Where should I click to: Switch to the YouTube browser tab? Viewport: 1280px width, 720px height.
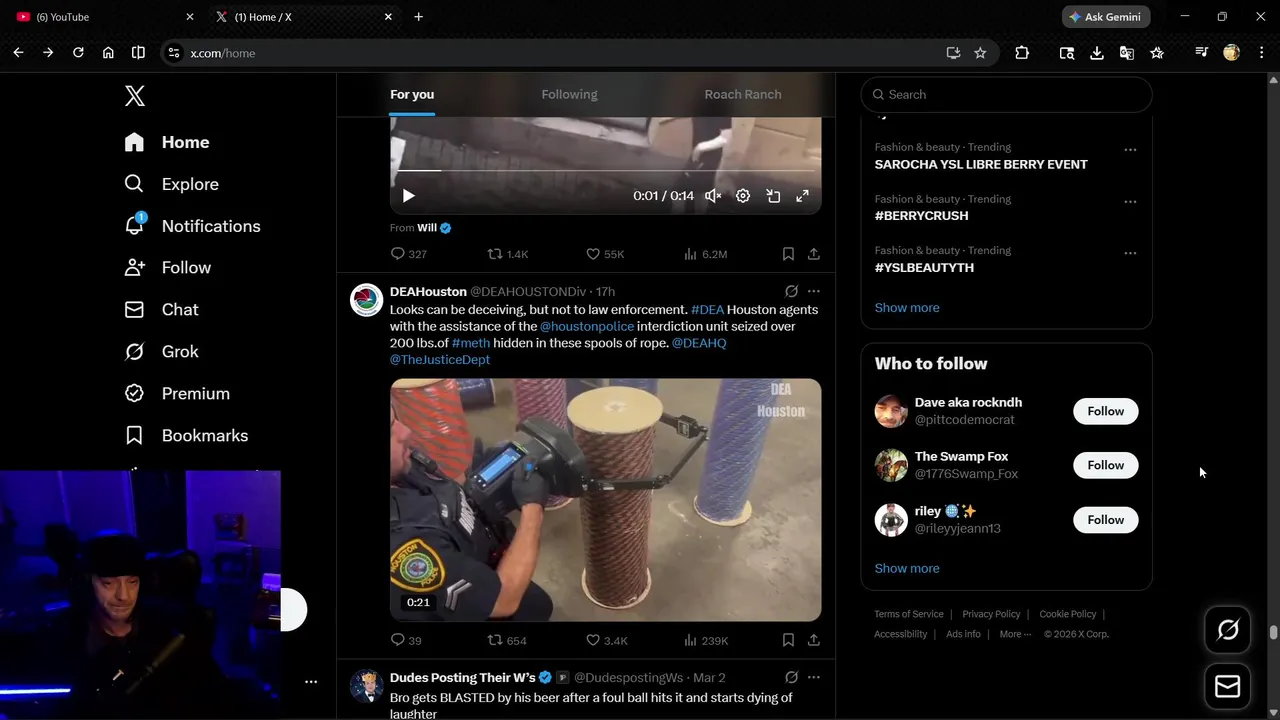point(104,17)
